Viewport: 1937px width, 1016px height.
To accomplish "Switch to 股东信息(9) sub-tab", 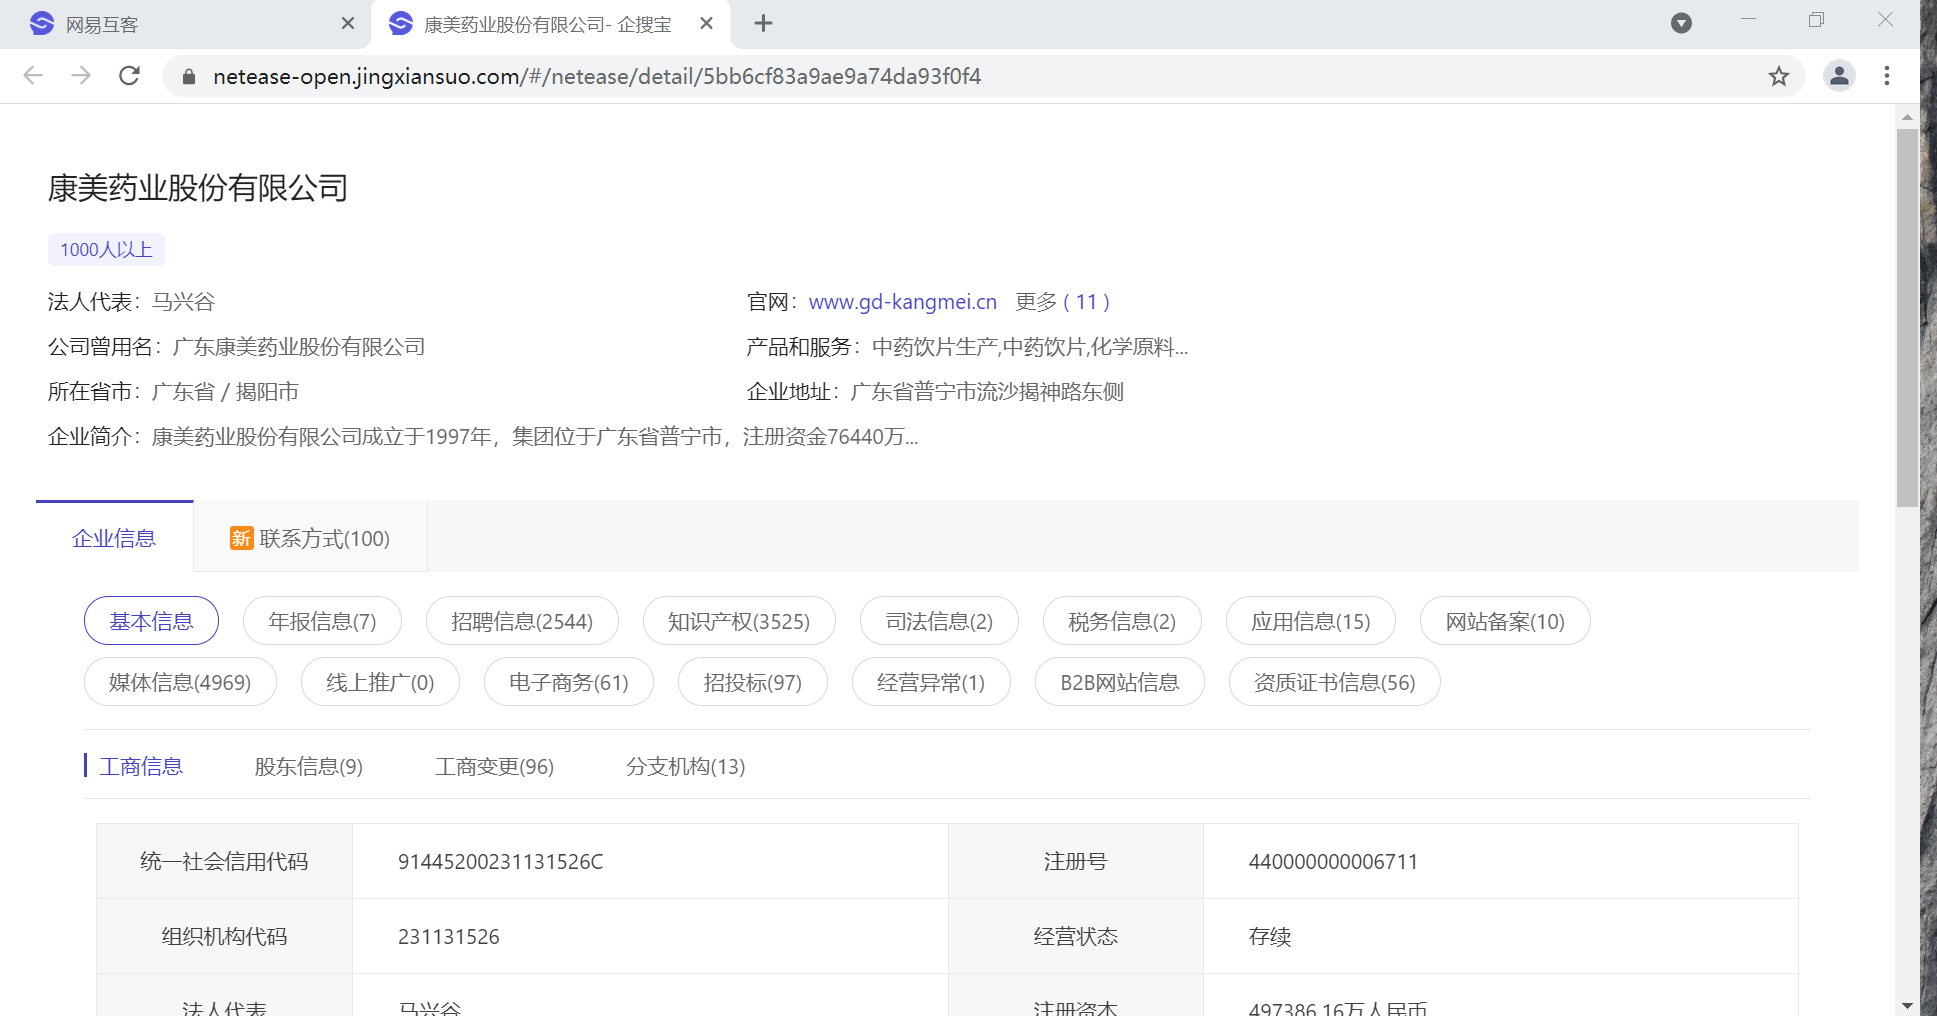I will coord(308,766).
